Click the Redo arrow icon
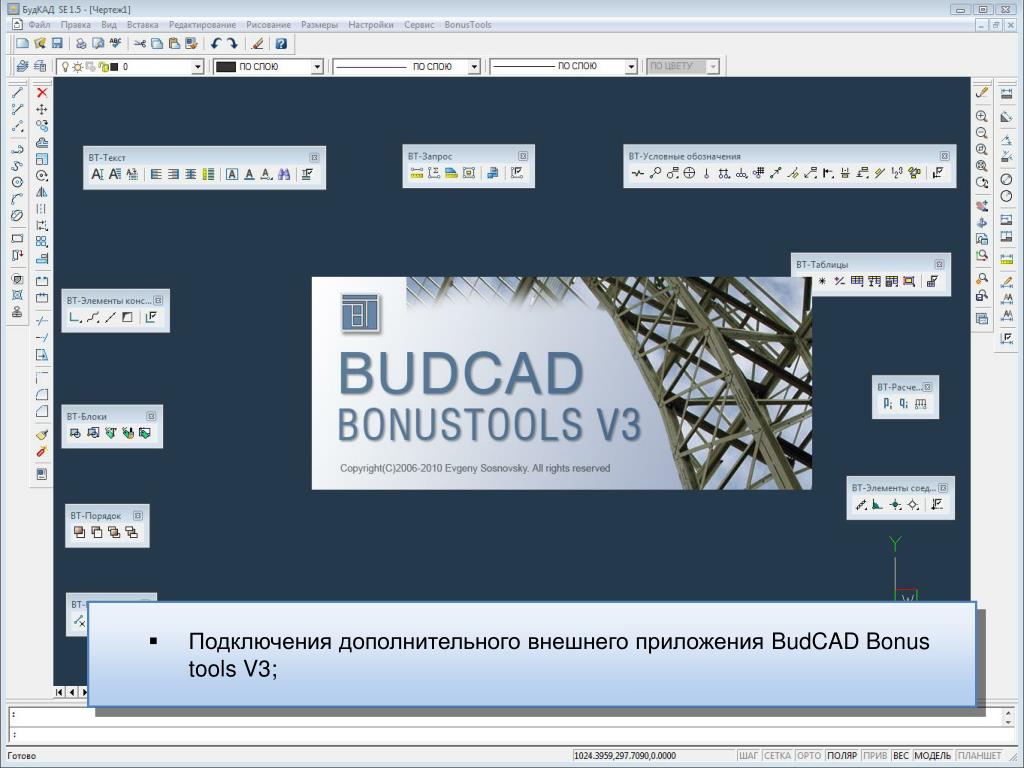The image size is (1024, 768). [232, 43]
